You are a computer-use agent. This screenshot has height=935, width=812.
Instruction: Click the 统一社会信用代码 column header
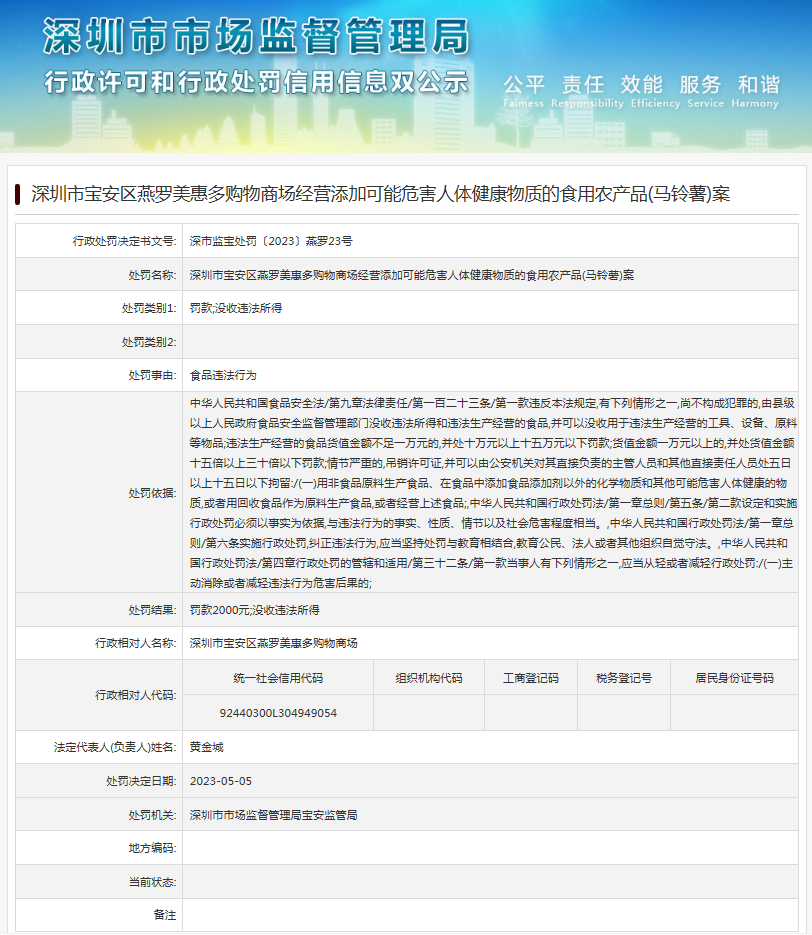coord(278,678)
